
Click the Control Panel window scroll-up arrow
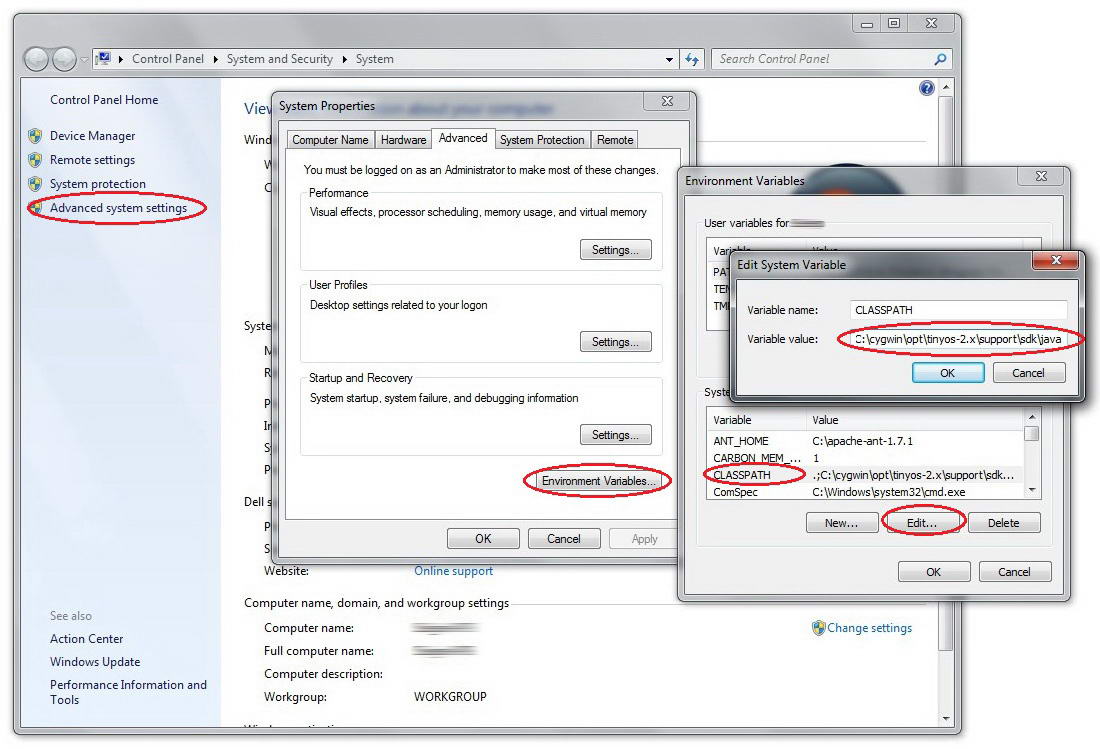point(946,87)
